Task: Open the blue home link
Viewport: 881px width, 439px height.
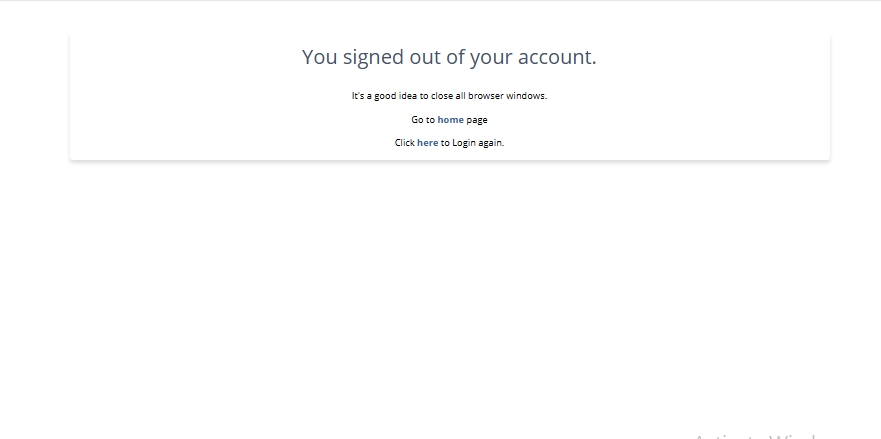Action: pos(451,120)
